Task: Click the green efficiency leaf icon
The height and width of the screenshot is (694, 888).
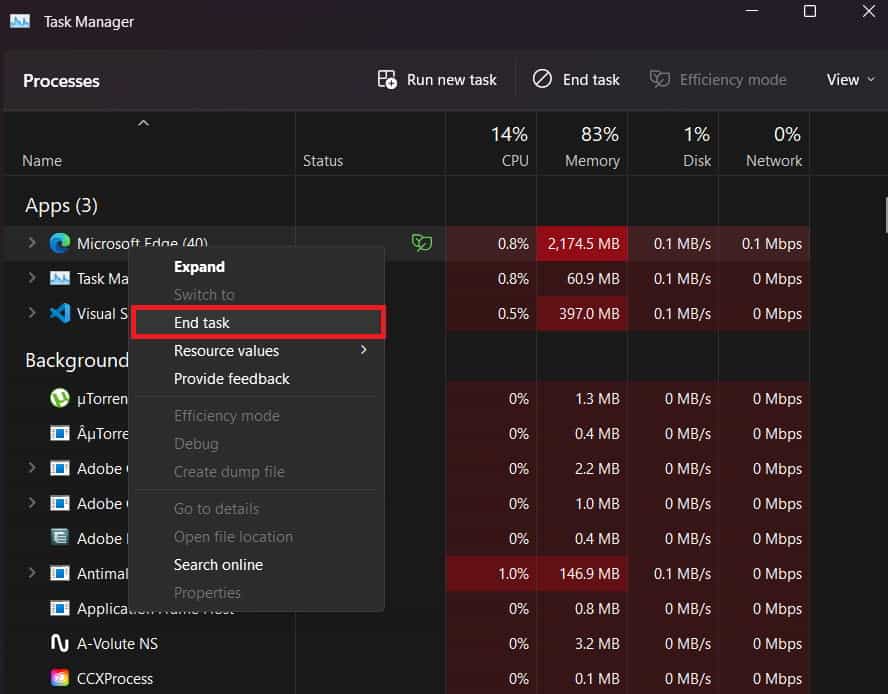Action: point(422,243)
